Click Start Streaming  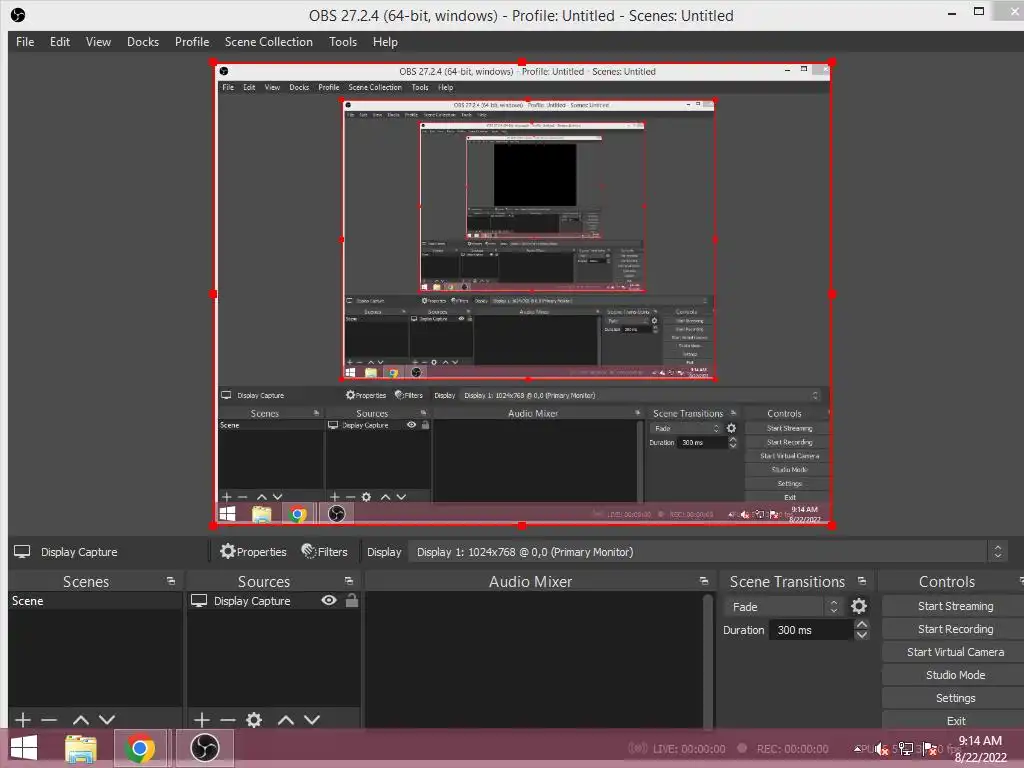click(x=955, y=606)
